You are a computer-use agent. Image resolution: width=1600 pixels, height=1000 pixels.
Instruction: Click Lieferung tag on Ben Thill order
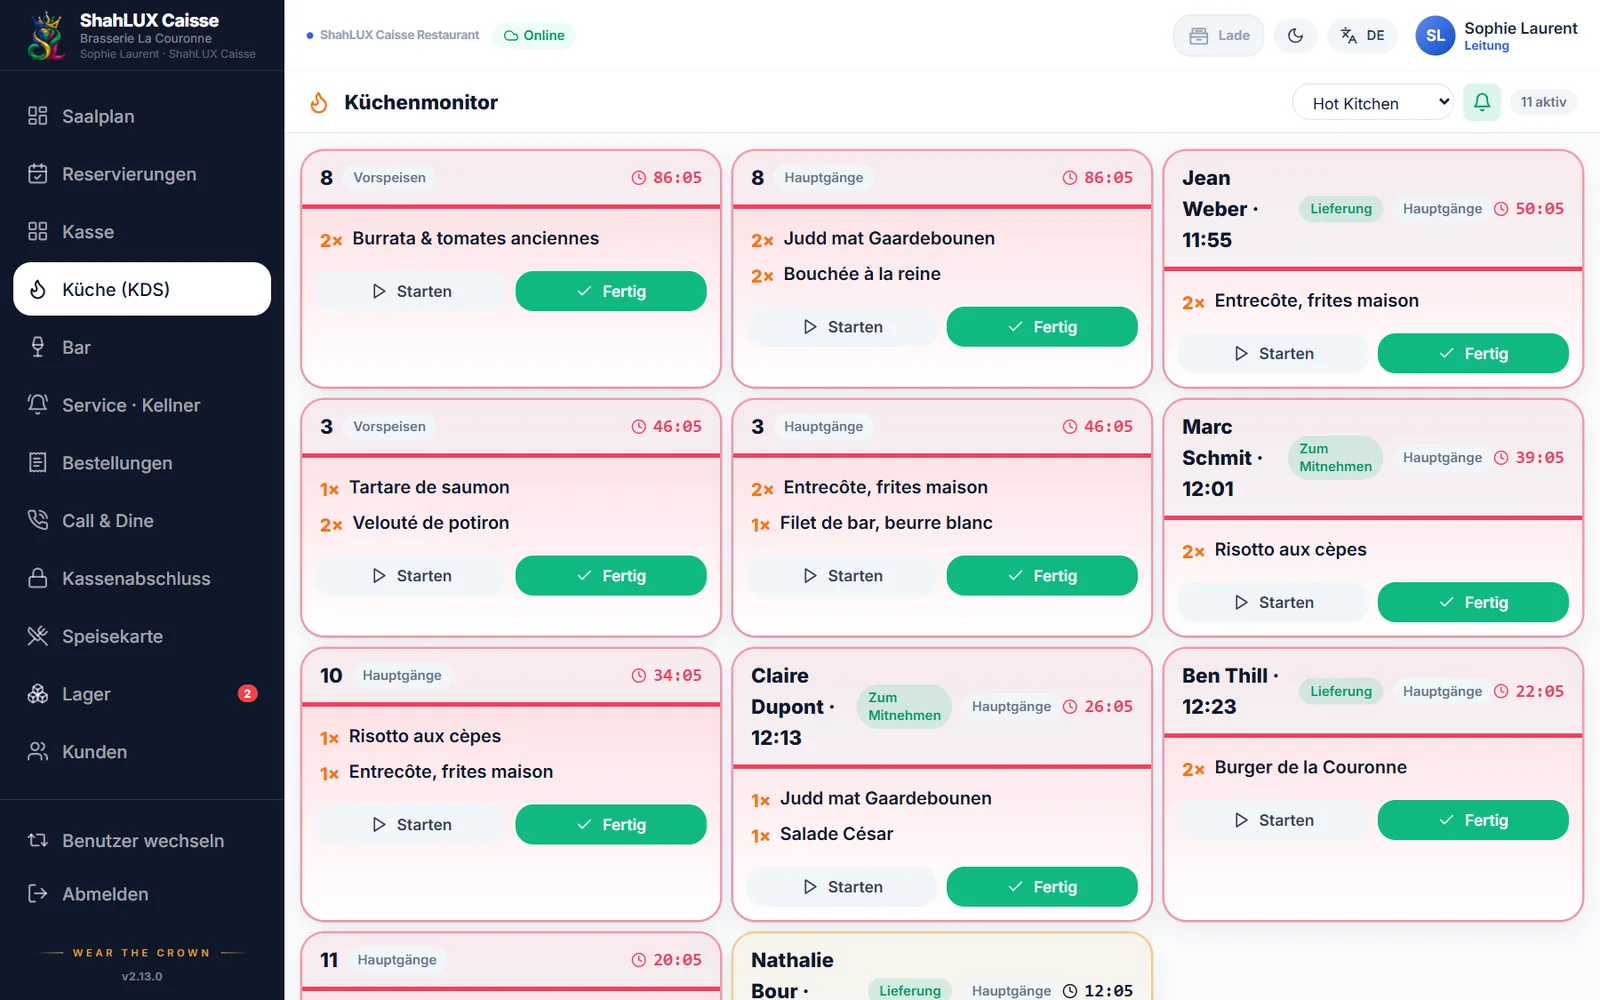[x=1341, y=691]
